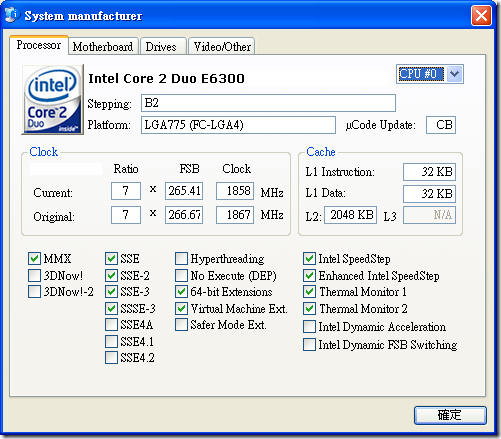
Task: Toggle the Thermal Monitor 2 checkbox
Action: coord(309,308)
